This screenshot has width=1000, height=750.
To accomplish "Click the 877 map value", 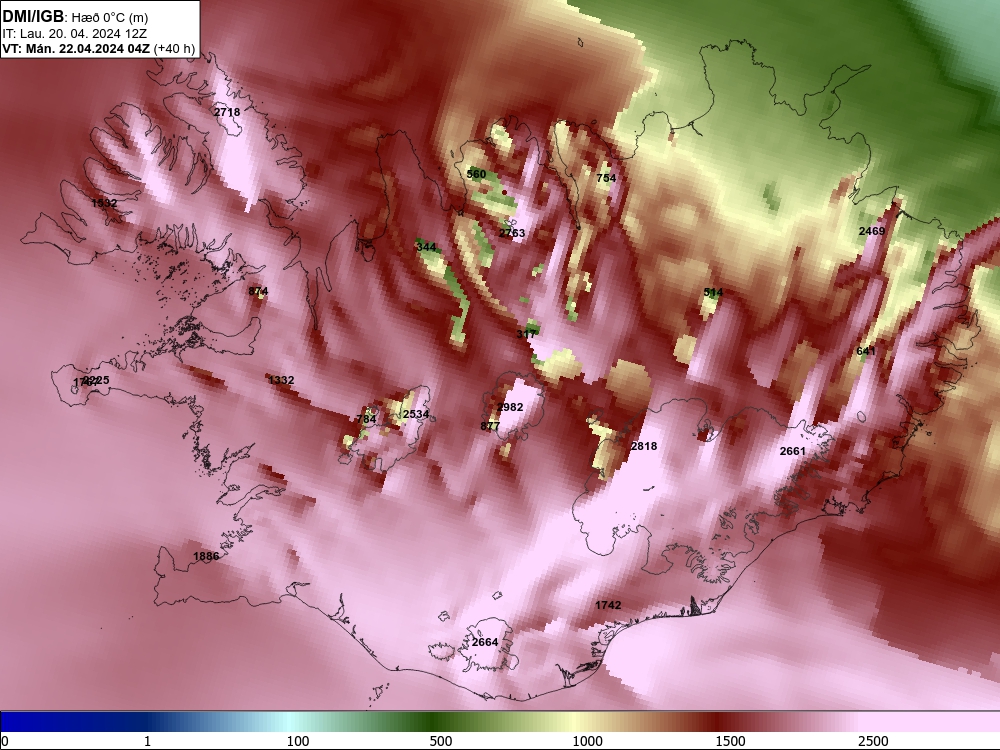I will pos(490,426).
